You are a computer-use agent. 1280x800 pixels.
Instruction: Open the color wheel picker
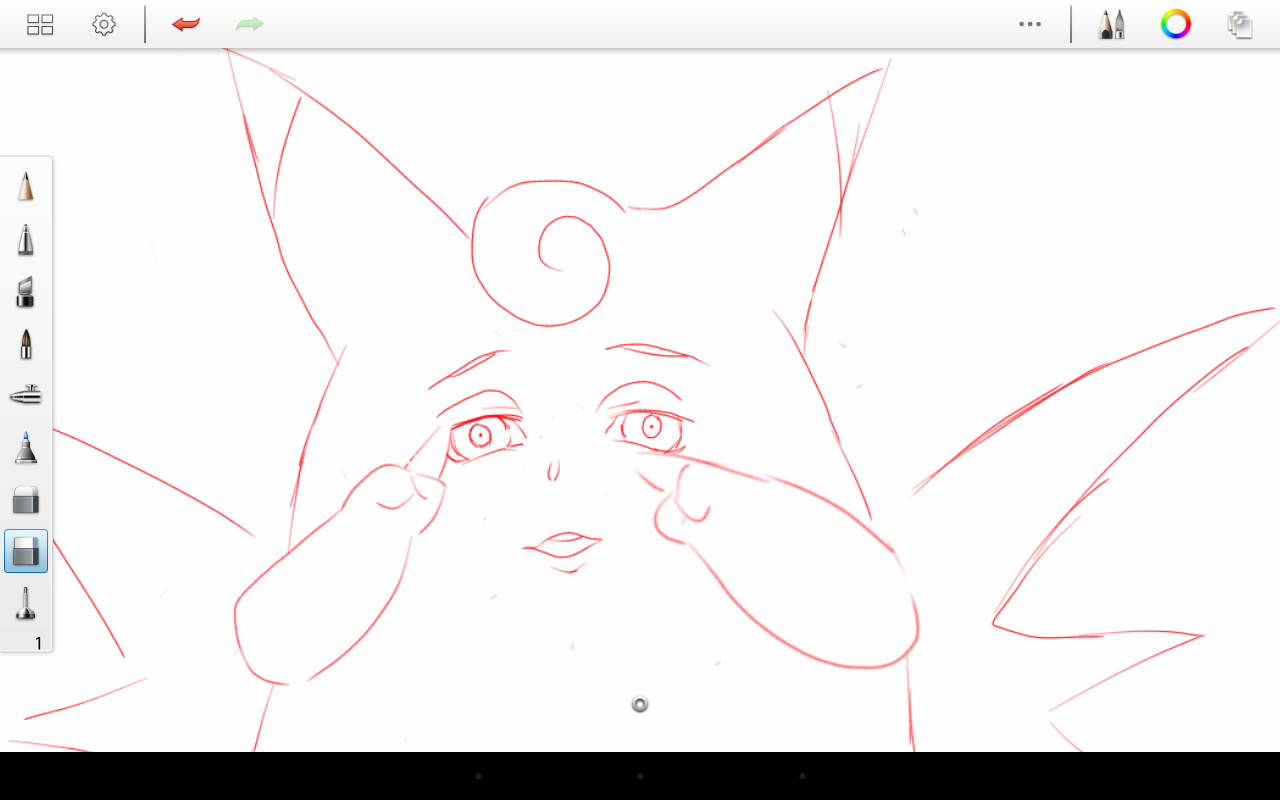coord(1176,24)
